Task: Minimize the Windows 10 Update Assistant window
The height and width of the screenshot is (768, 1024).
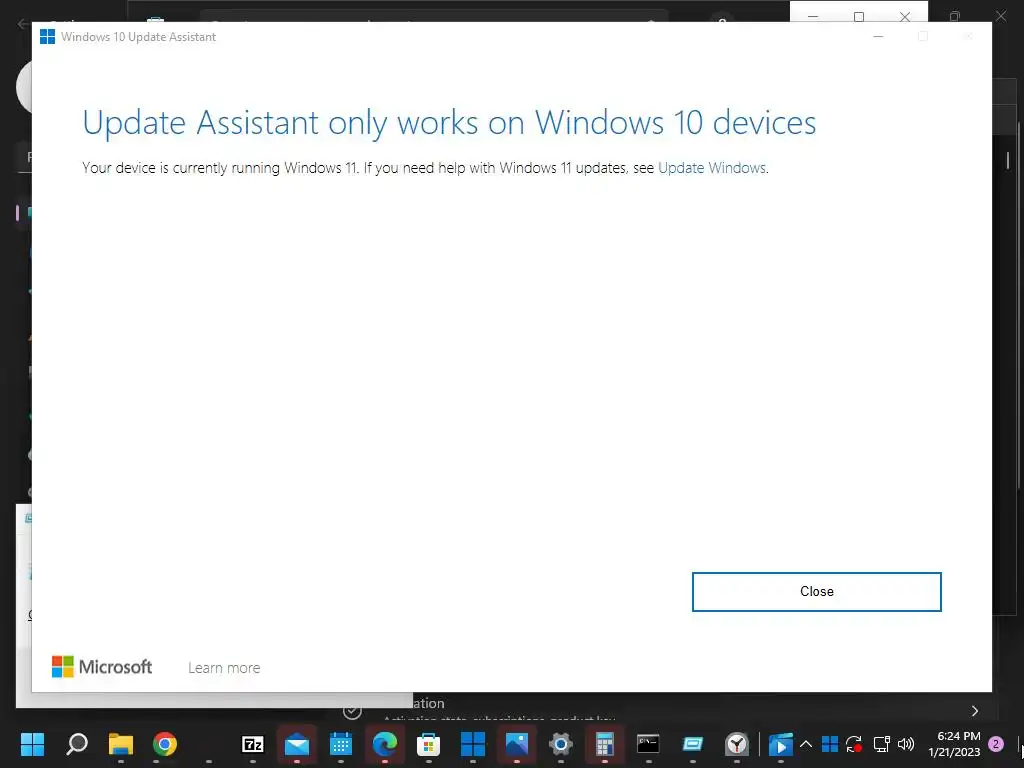Action: coord(878,37)
